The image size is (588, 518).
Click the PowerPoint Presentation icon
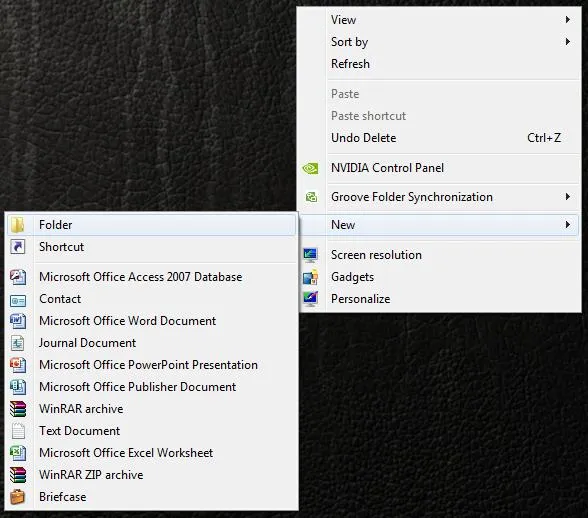[18, 365]
